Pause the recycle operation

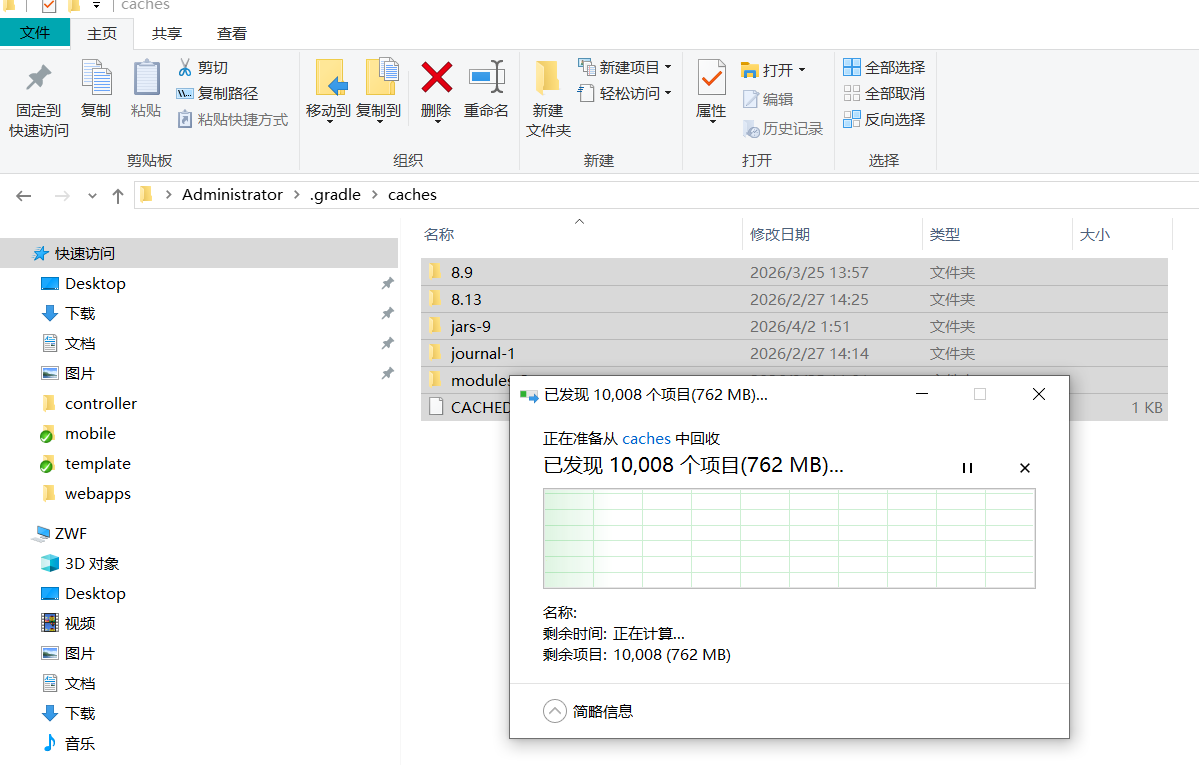(x=967, y=467)
